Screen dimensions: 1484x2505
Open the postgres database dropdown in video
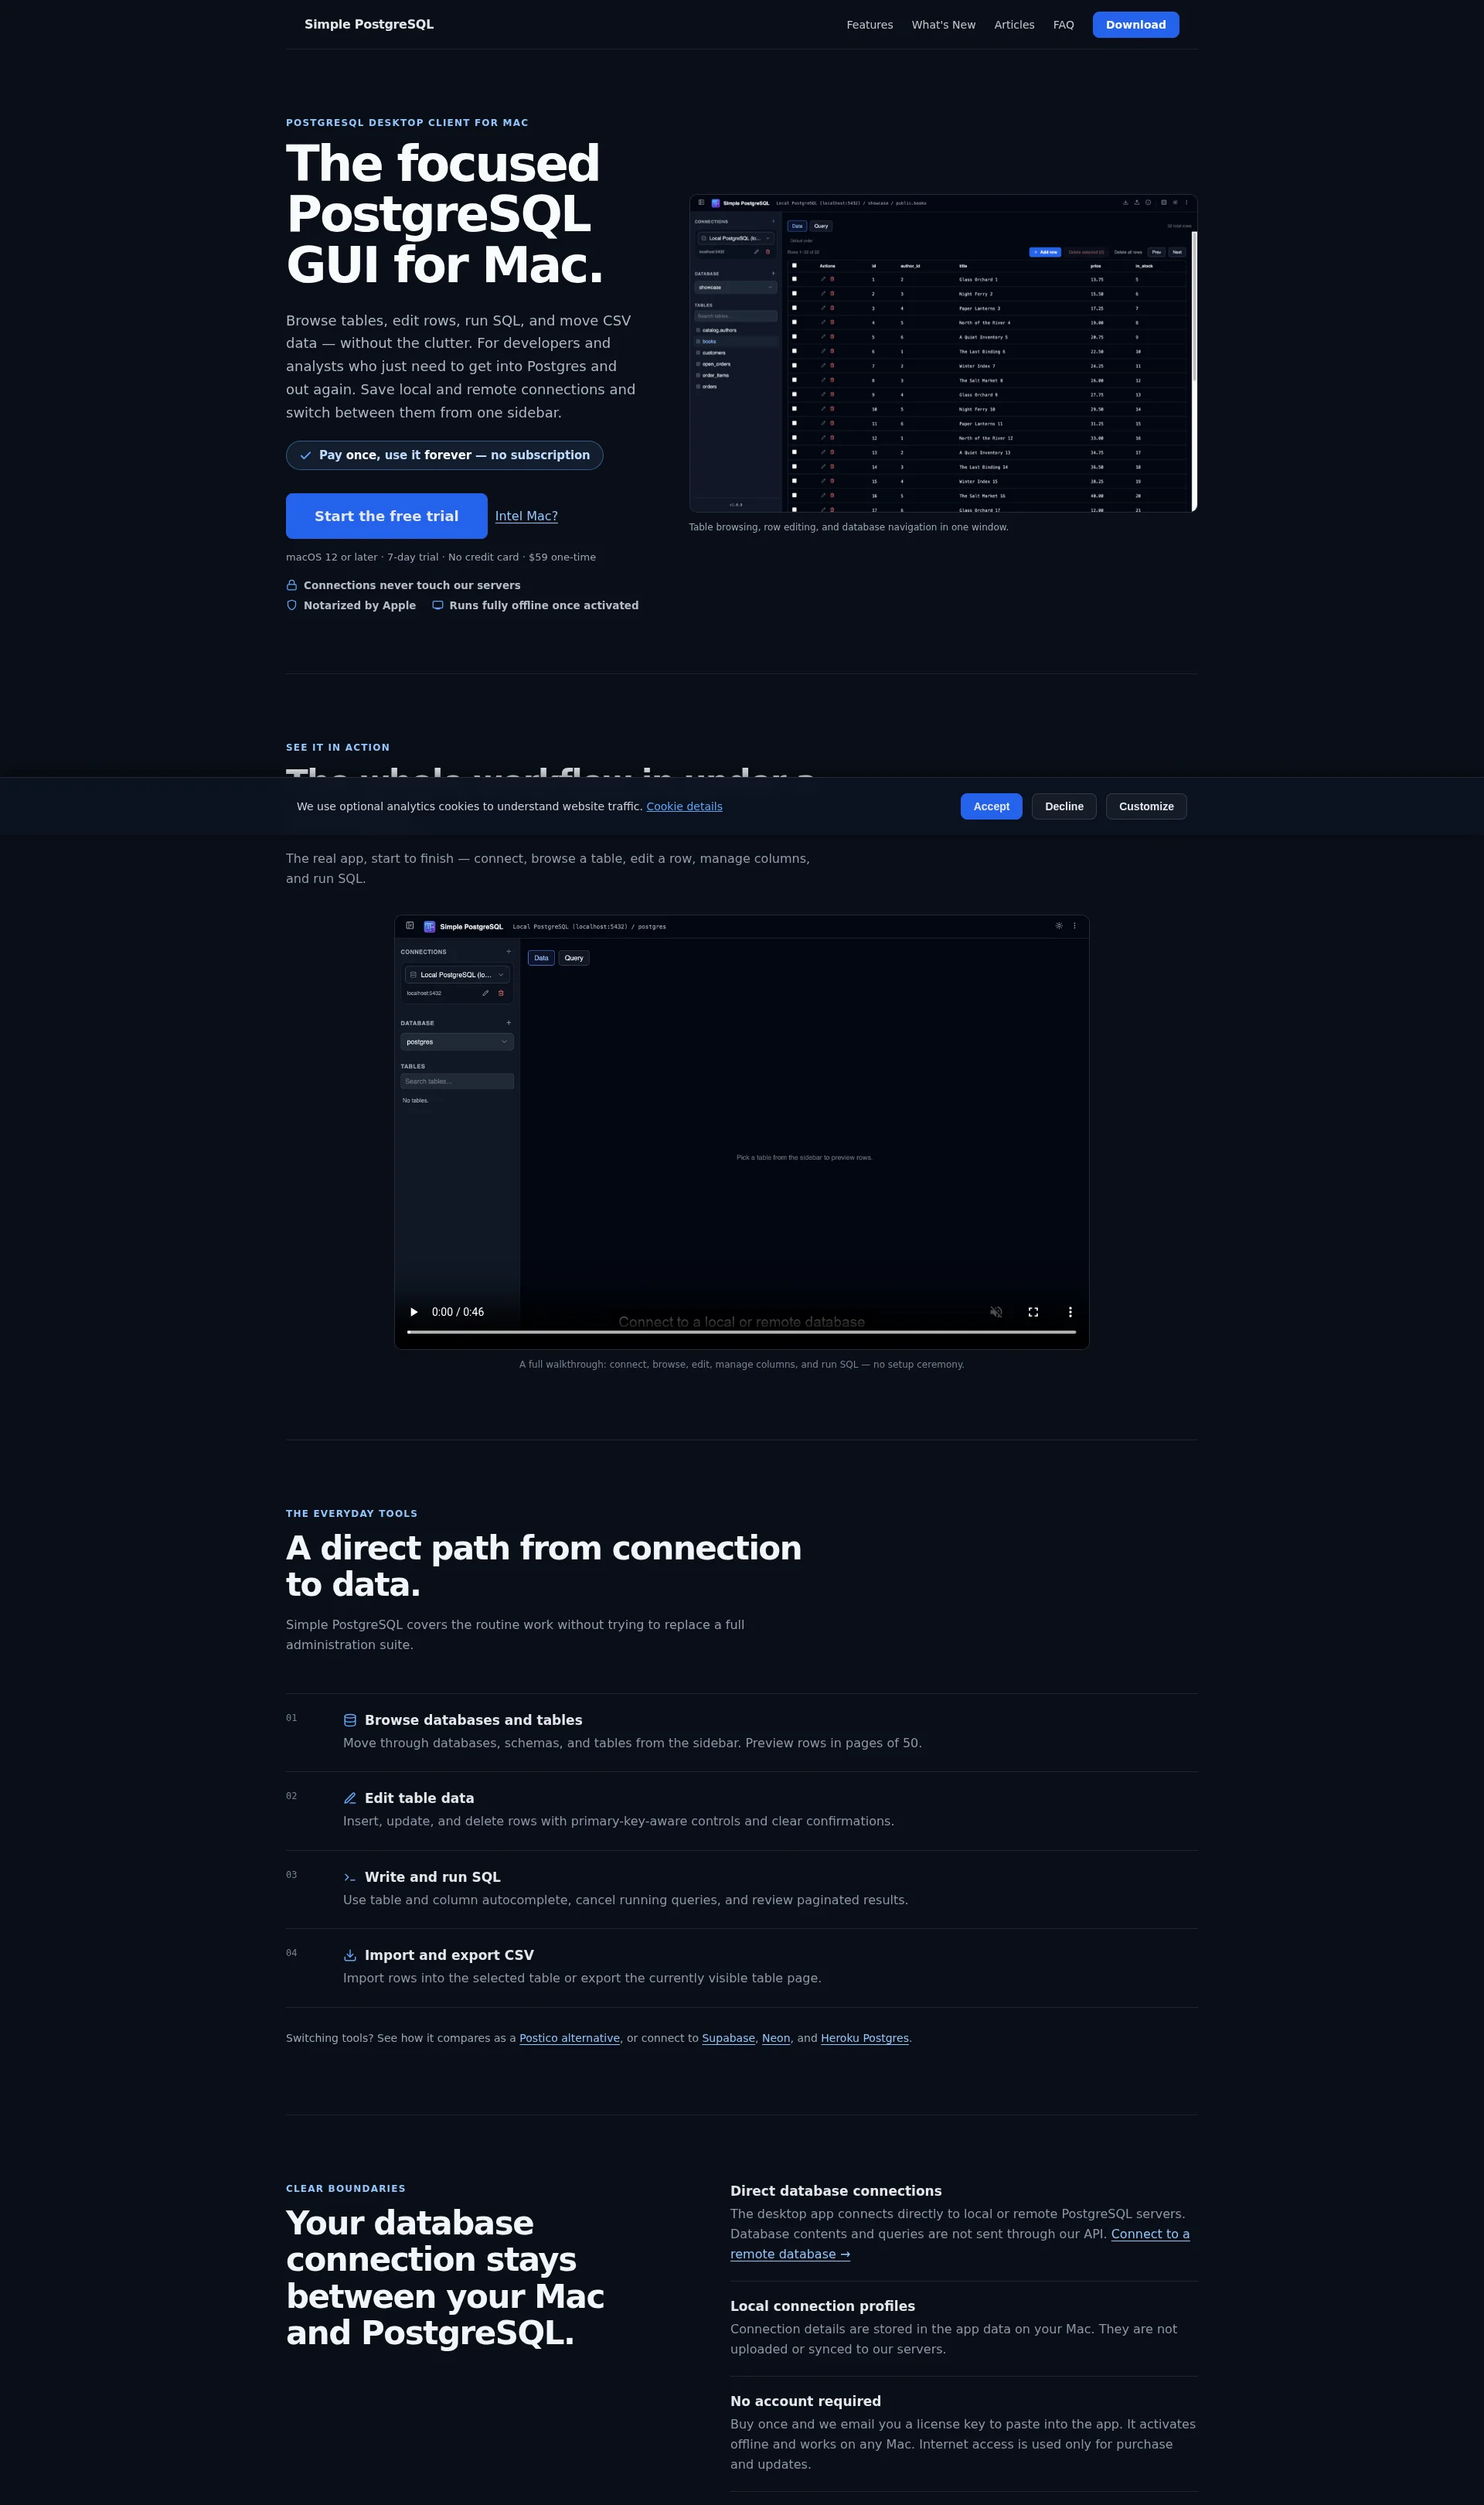[457, 1042]
